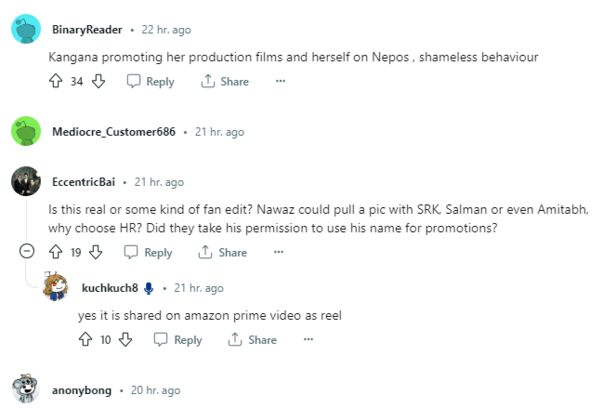Screen dimensions: 616x408
Task: Open more options on kuchkuch8's reply
Action: click(x=308, y=340)
